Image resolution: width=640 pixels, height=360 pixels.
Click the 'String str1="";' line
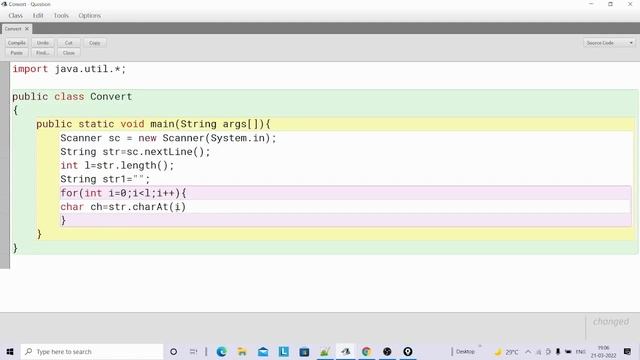pyautogui.click(x=105, y=179)
